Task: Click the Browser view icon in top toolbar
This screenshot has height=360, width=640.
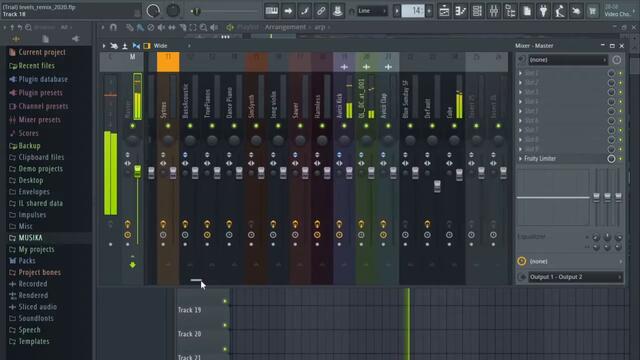Action: [510, 11]
